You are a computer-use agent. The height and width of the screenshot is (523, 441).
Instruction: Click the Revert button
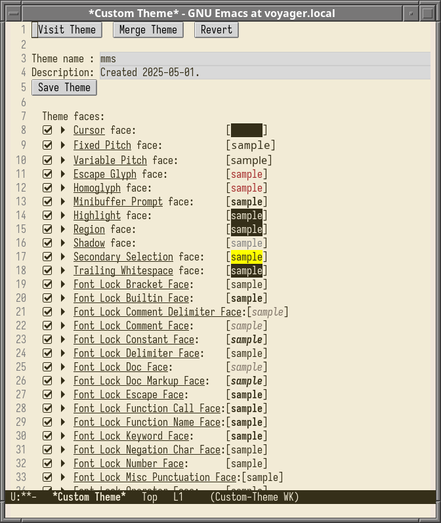pos(216,30)
